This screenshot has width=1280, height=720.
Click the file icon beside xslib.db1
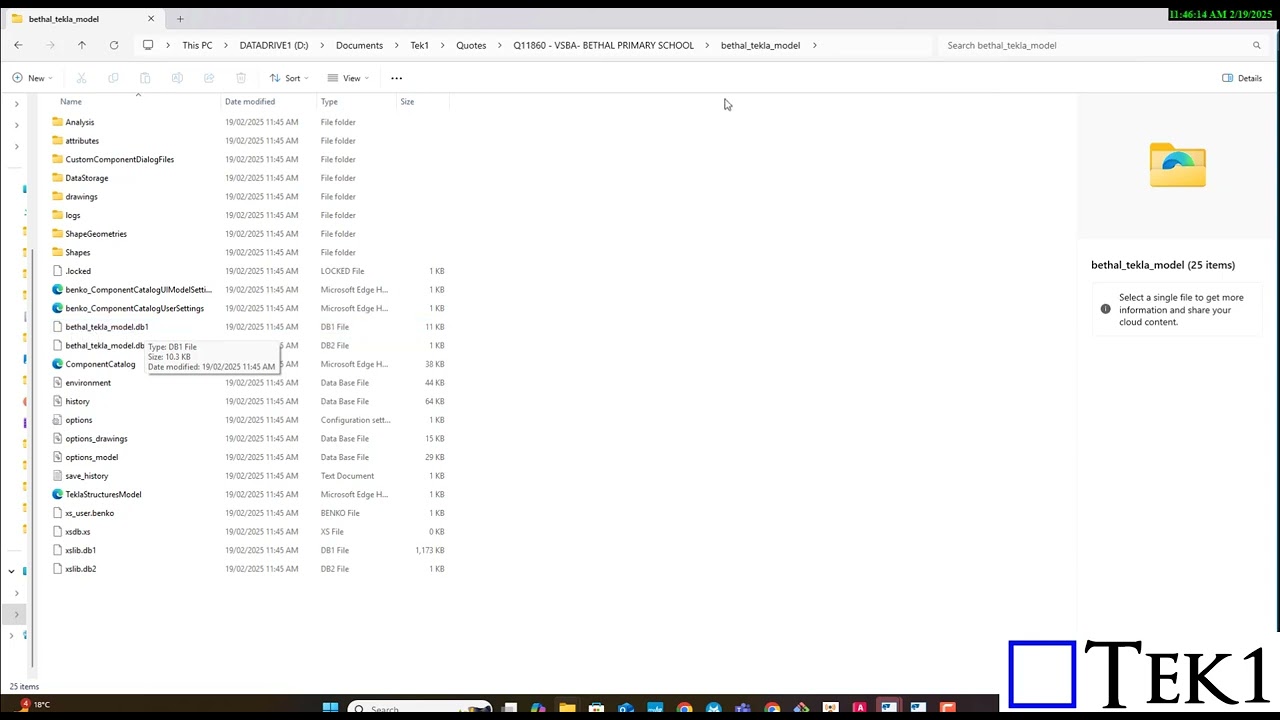click(x=57, y=550)
